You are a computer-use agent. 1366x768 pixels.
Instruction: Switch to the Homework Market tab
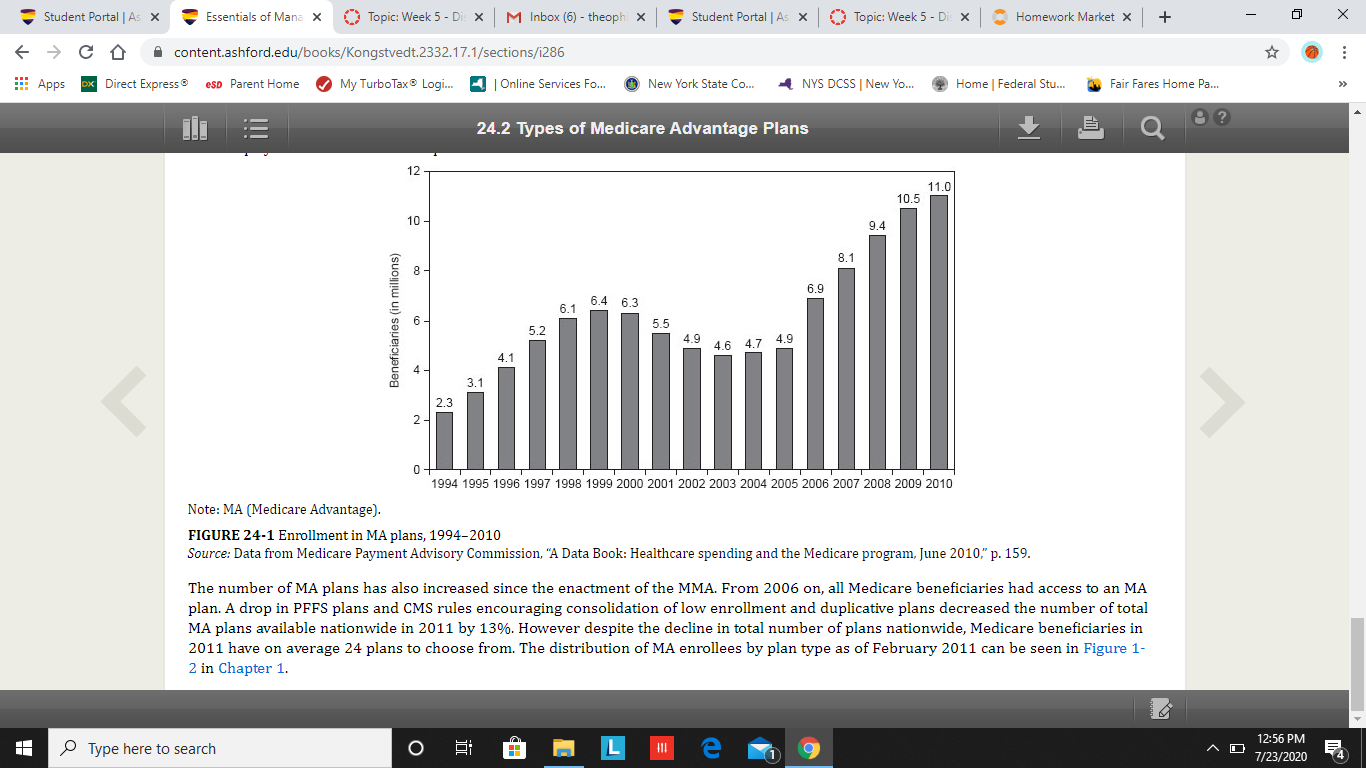(1060, 17)
